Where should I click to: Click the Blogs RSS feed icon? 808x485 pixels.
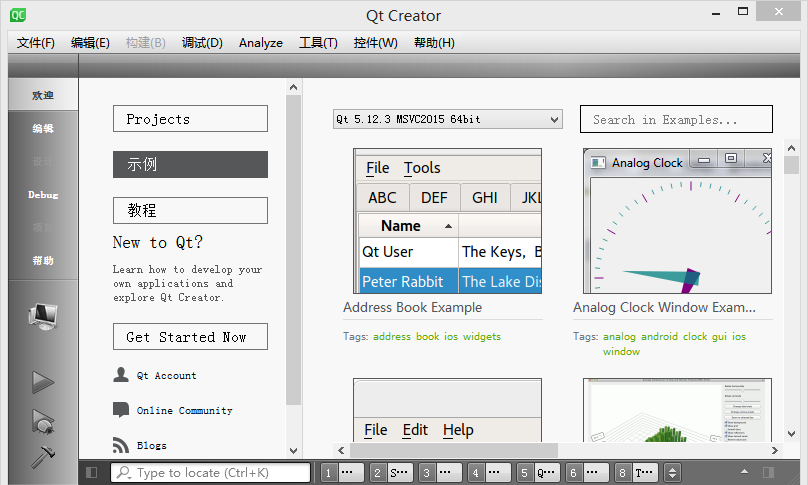[x=121, y=445]
